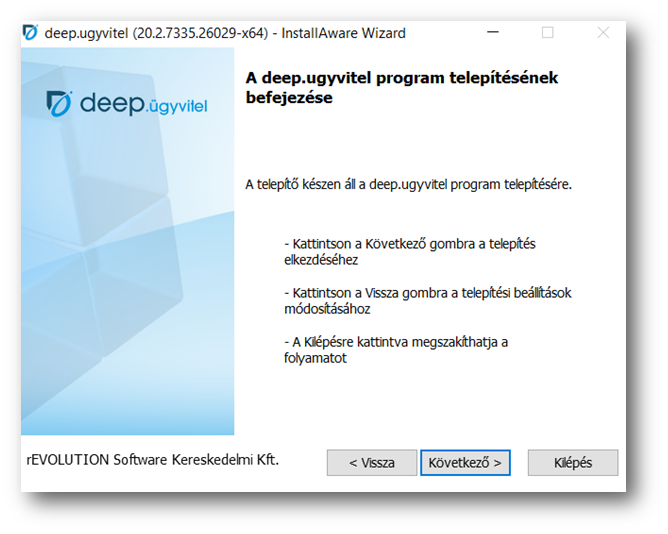Click the text 'A telepítő készen áll'

coord(408,185)
